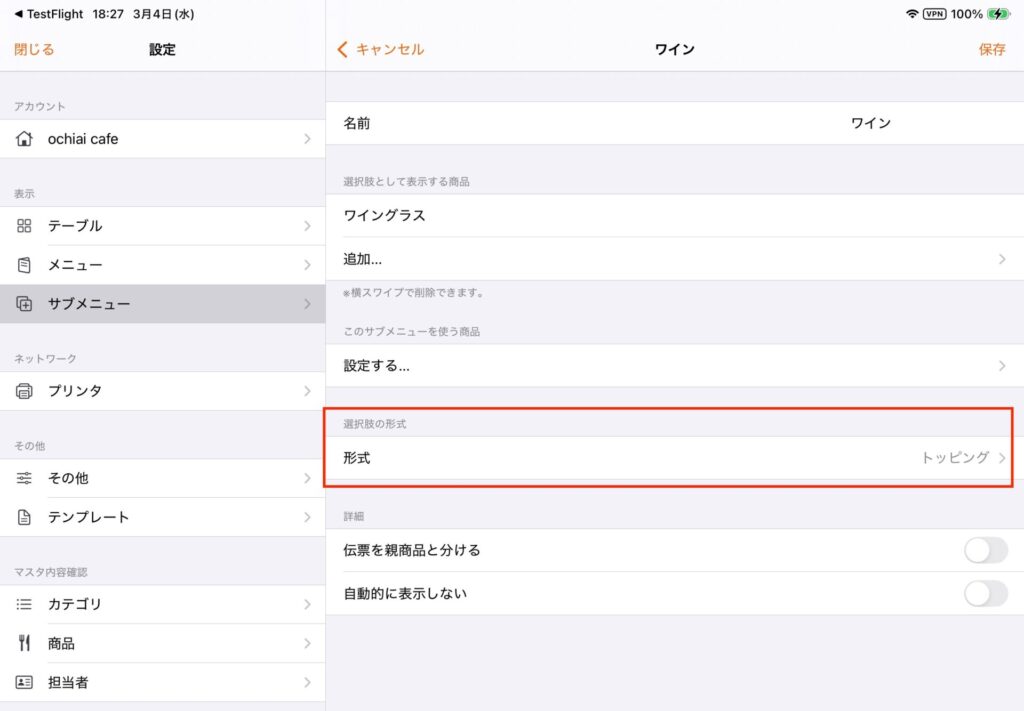Turn on 自動的に表示しない toggle
This screenshot has height=711, width=1024.
coord(984,593)
